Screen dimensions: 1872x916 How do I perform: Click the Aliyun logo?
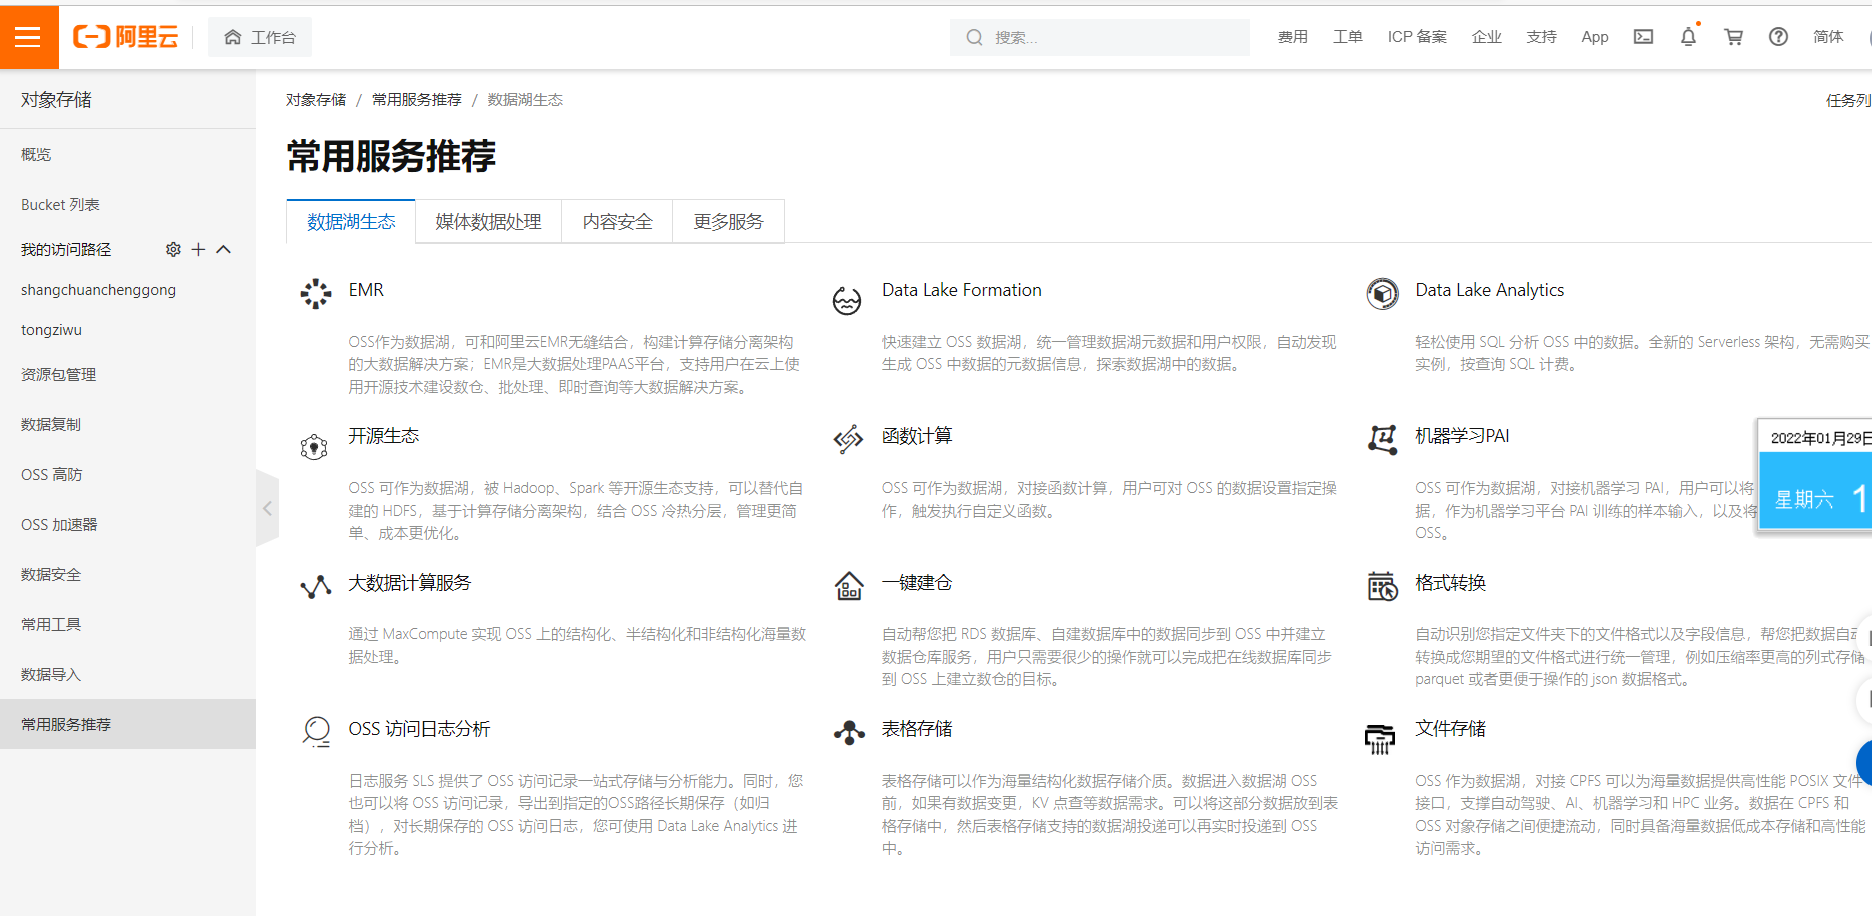tap(126, 37)
